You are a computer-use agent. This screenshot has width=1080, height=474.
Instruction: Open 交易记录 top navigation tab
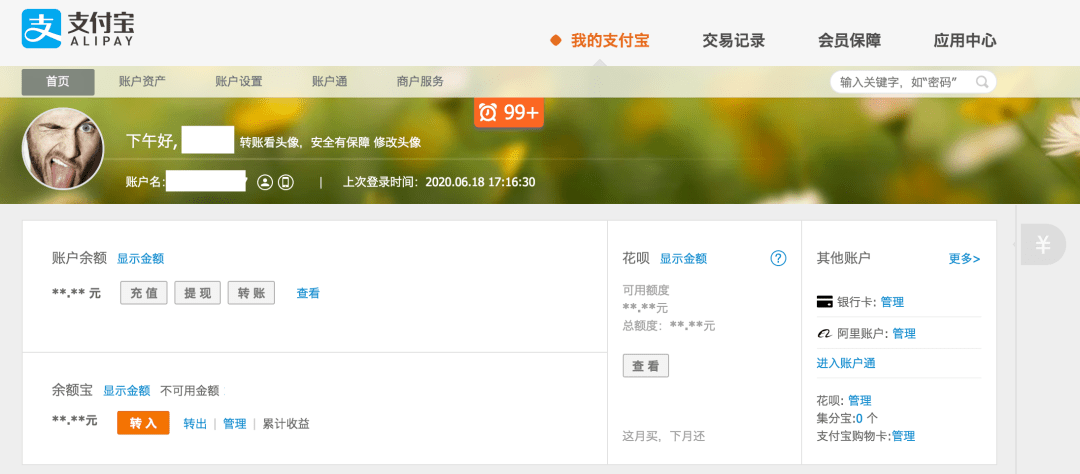734,41
